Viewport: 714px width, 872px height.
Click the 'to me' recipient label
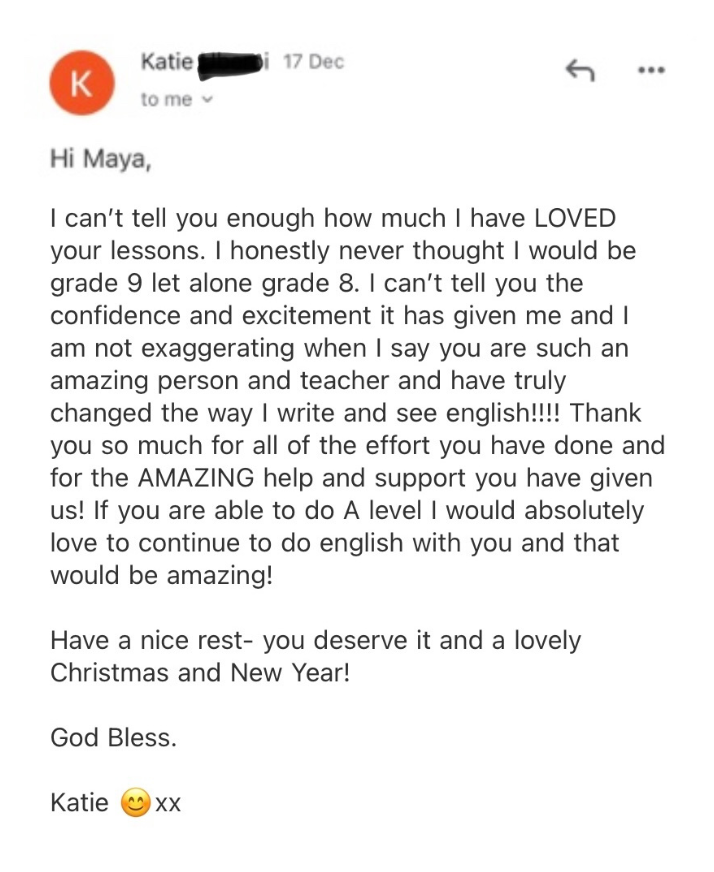point(166,100)
